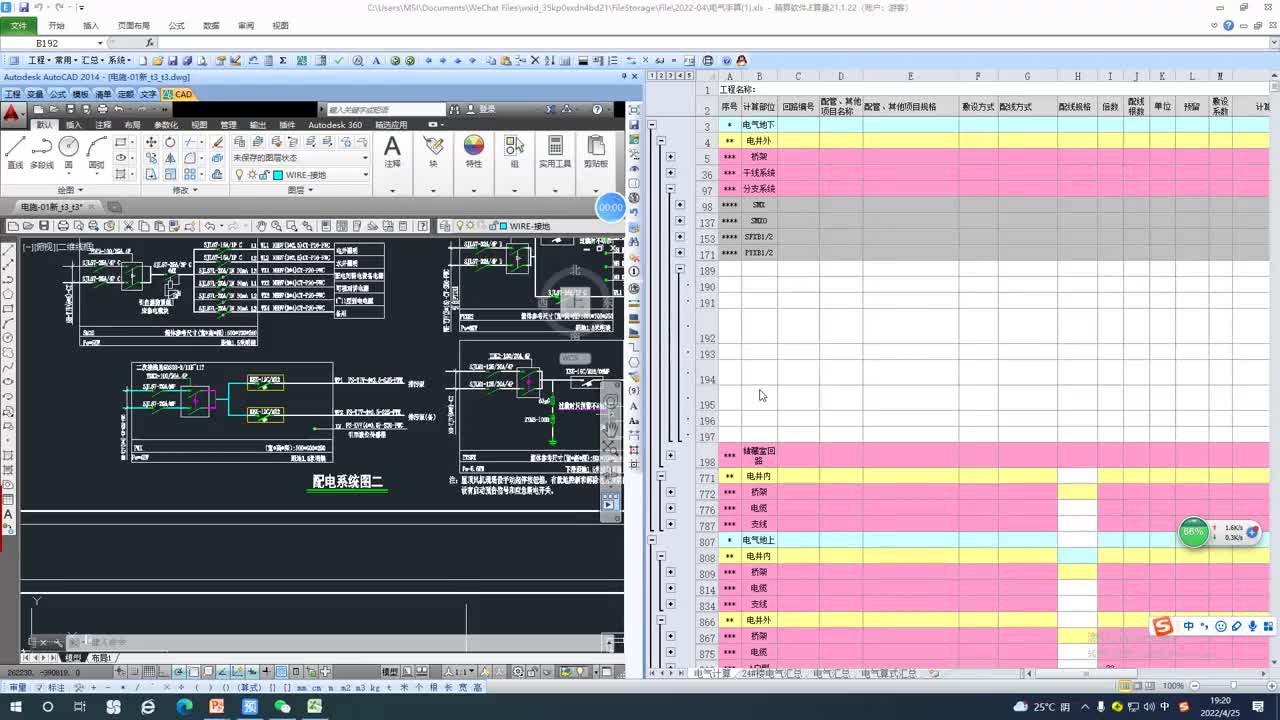Open the AutoCAD Block (块) panel
The width and height of the screenshot is (1280, 720).
[x=433, y=152]
